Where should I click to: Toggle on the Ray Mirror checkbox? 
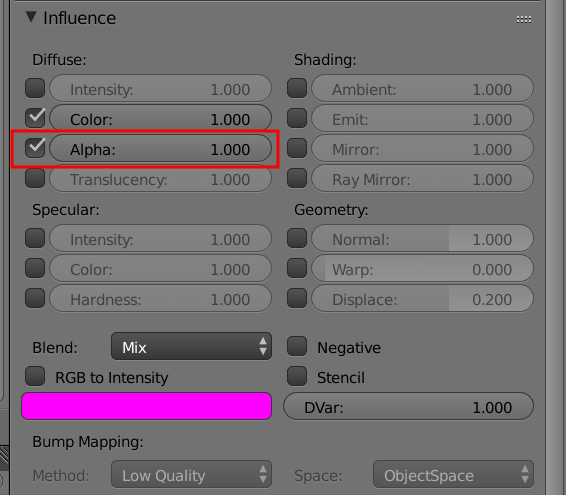[297, 178]
